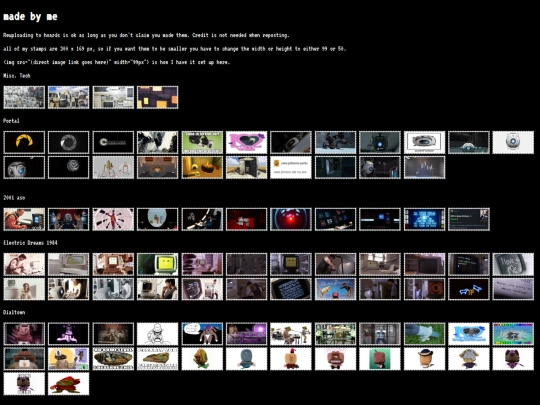
Task: Open the band playing instruments Dialtown stamp
Action: (291, 334)
